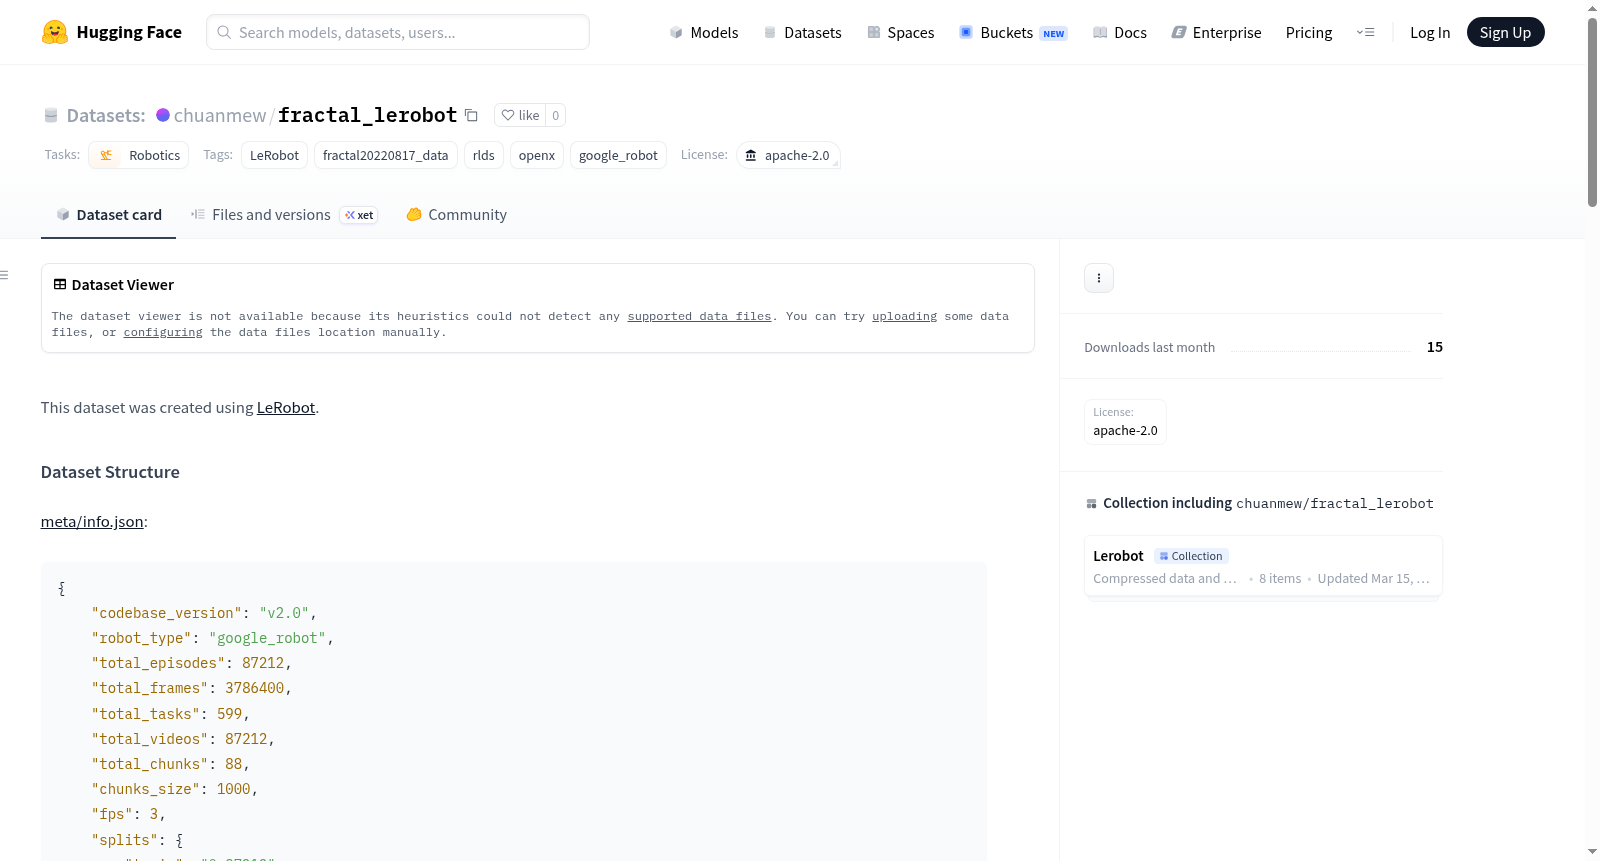The image size is (1600, 861).
Task: Select the google_robot tag
Action: pyautogui.click(x=618, y=155)
